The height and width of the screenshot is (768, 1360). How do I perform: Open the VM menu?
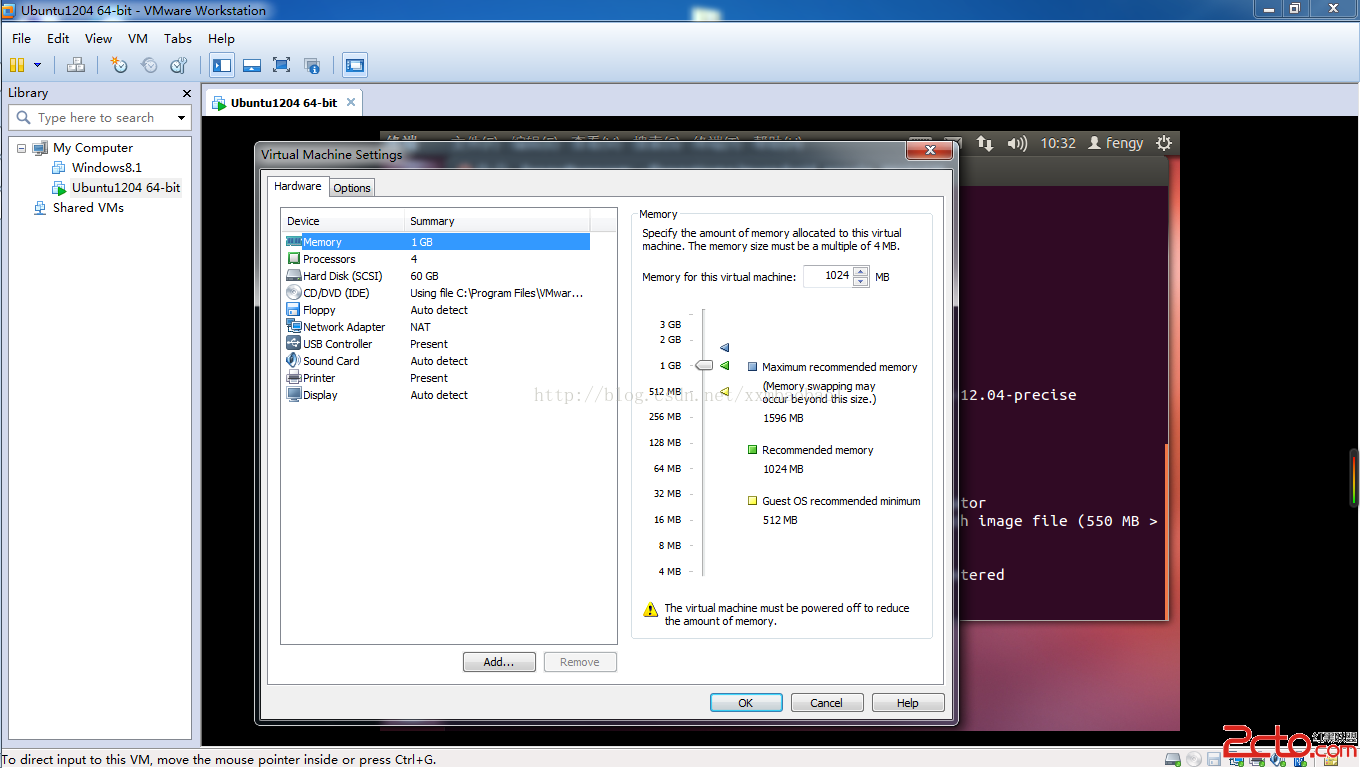point(138,38)
